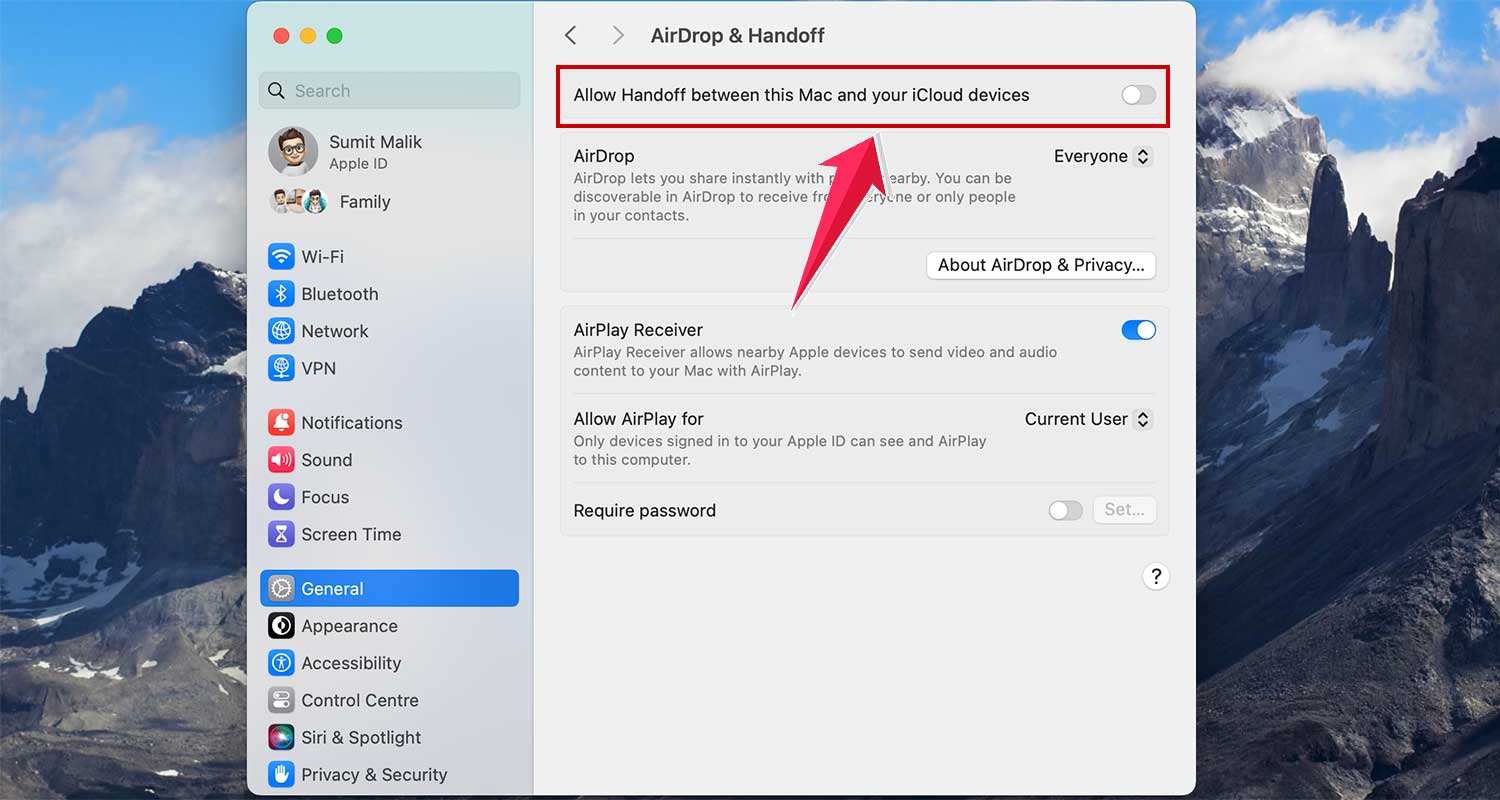Screen dimensions: 1500x800
Task: Select the Sound settings icon
Action: click(281, 460)
